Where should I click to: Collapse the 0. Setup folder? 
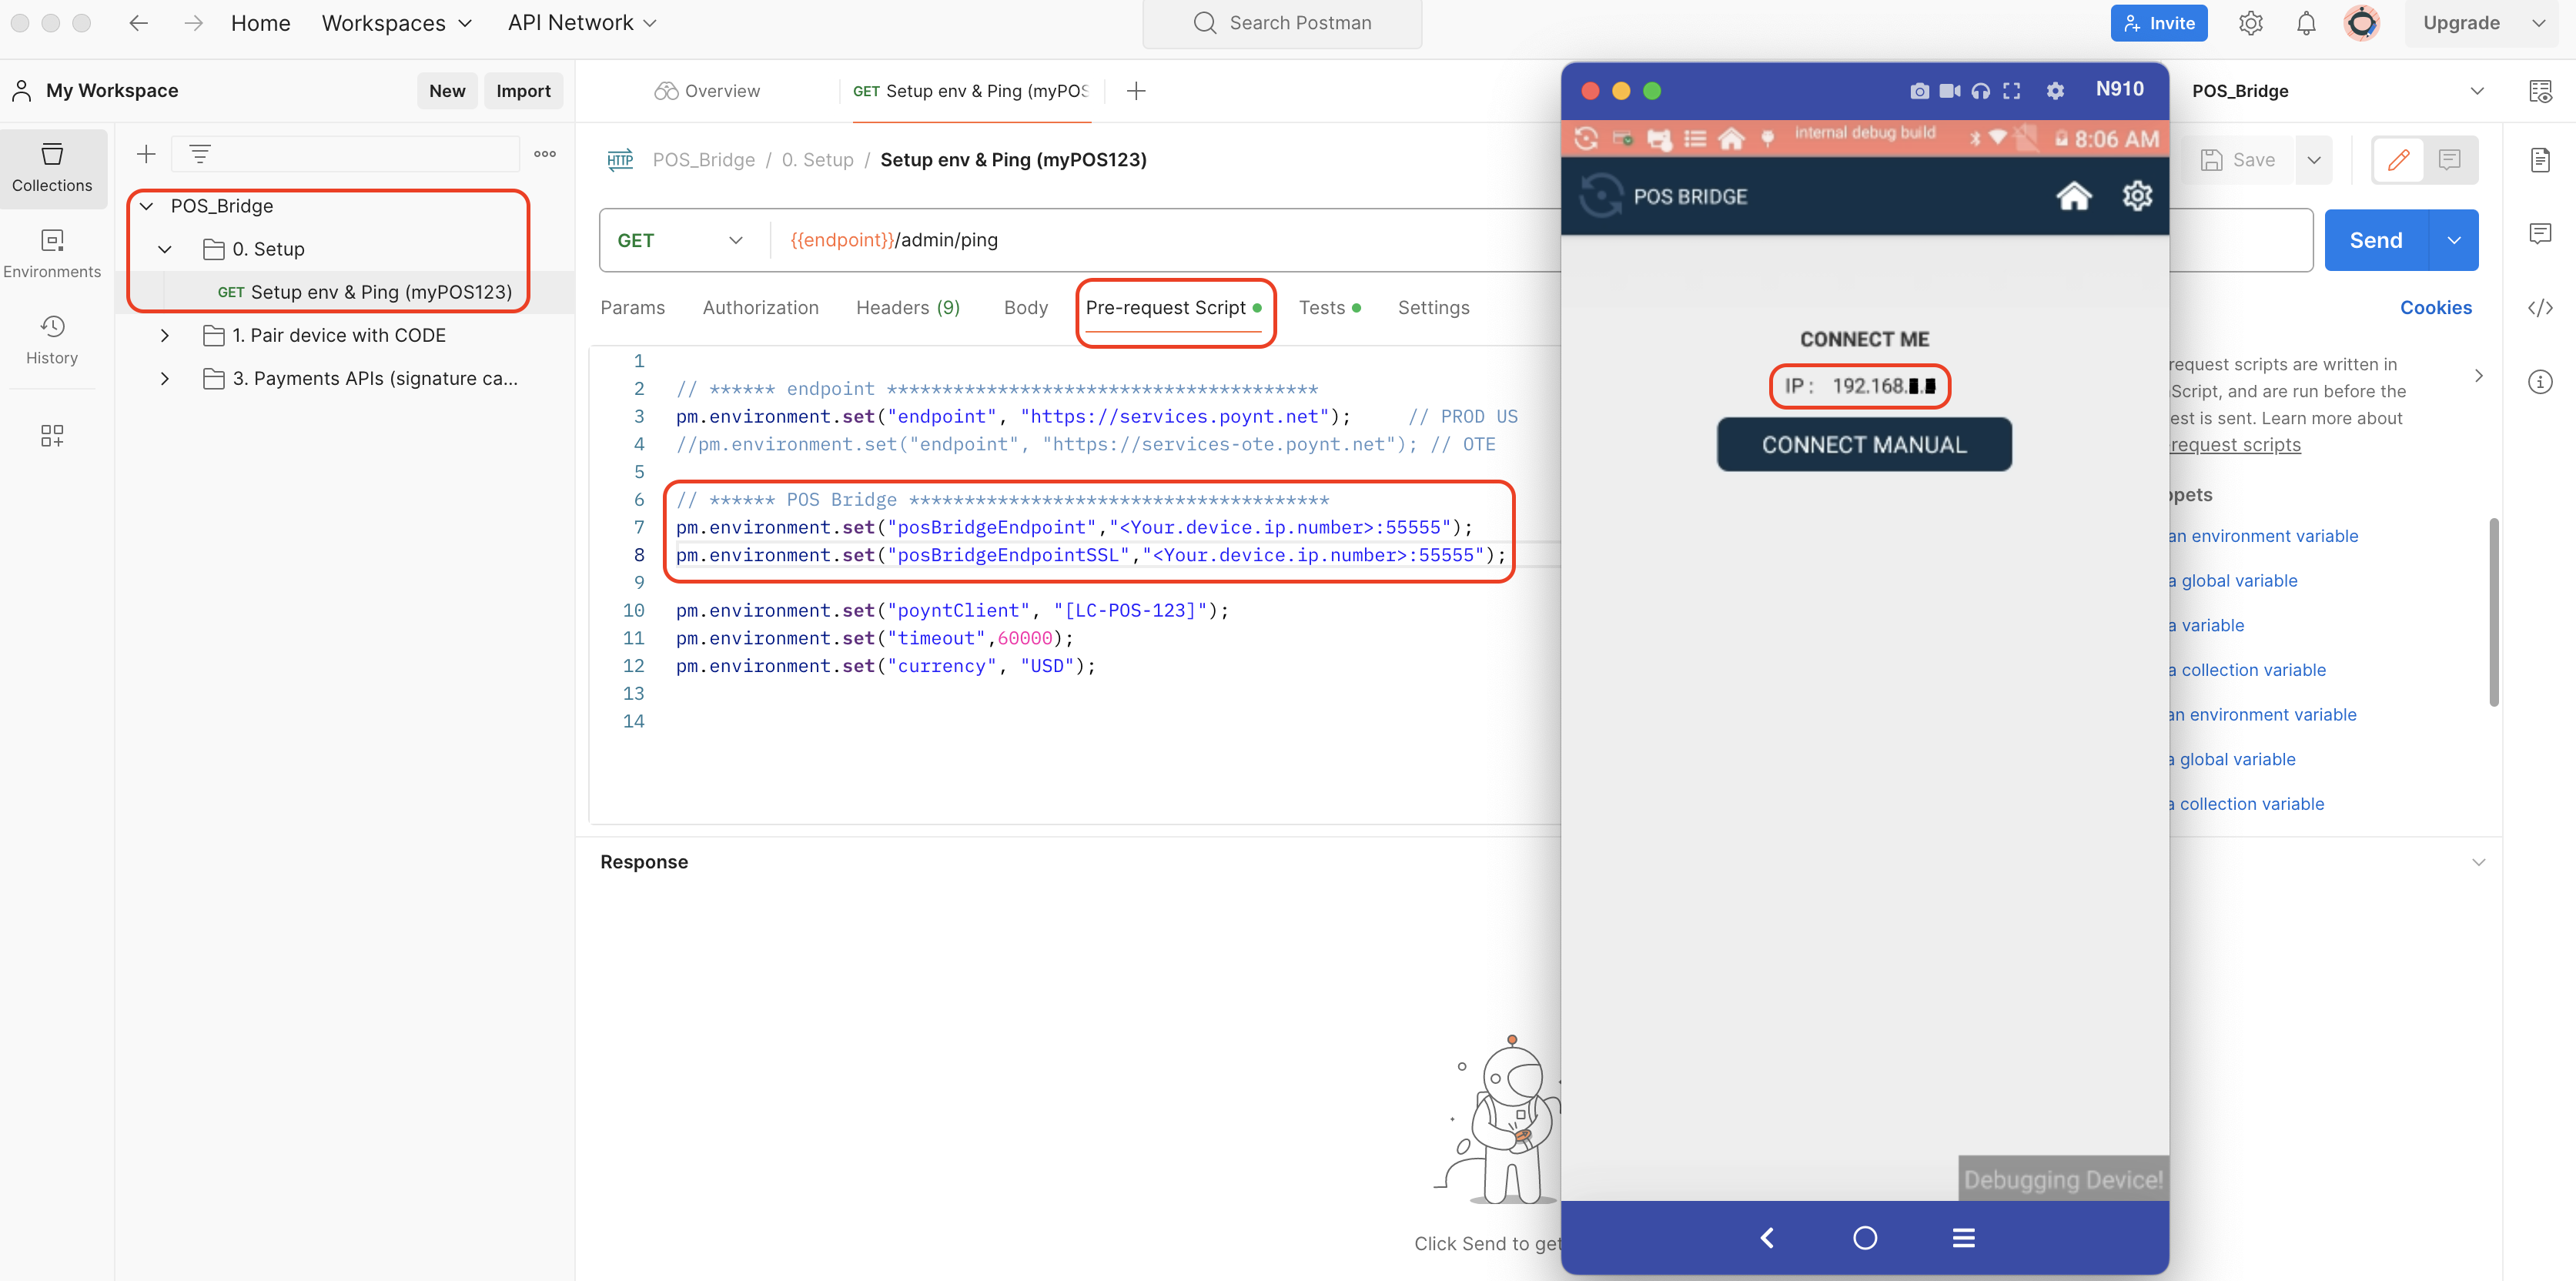[x=165, y=249]
